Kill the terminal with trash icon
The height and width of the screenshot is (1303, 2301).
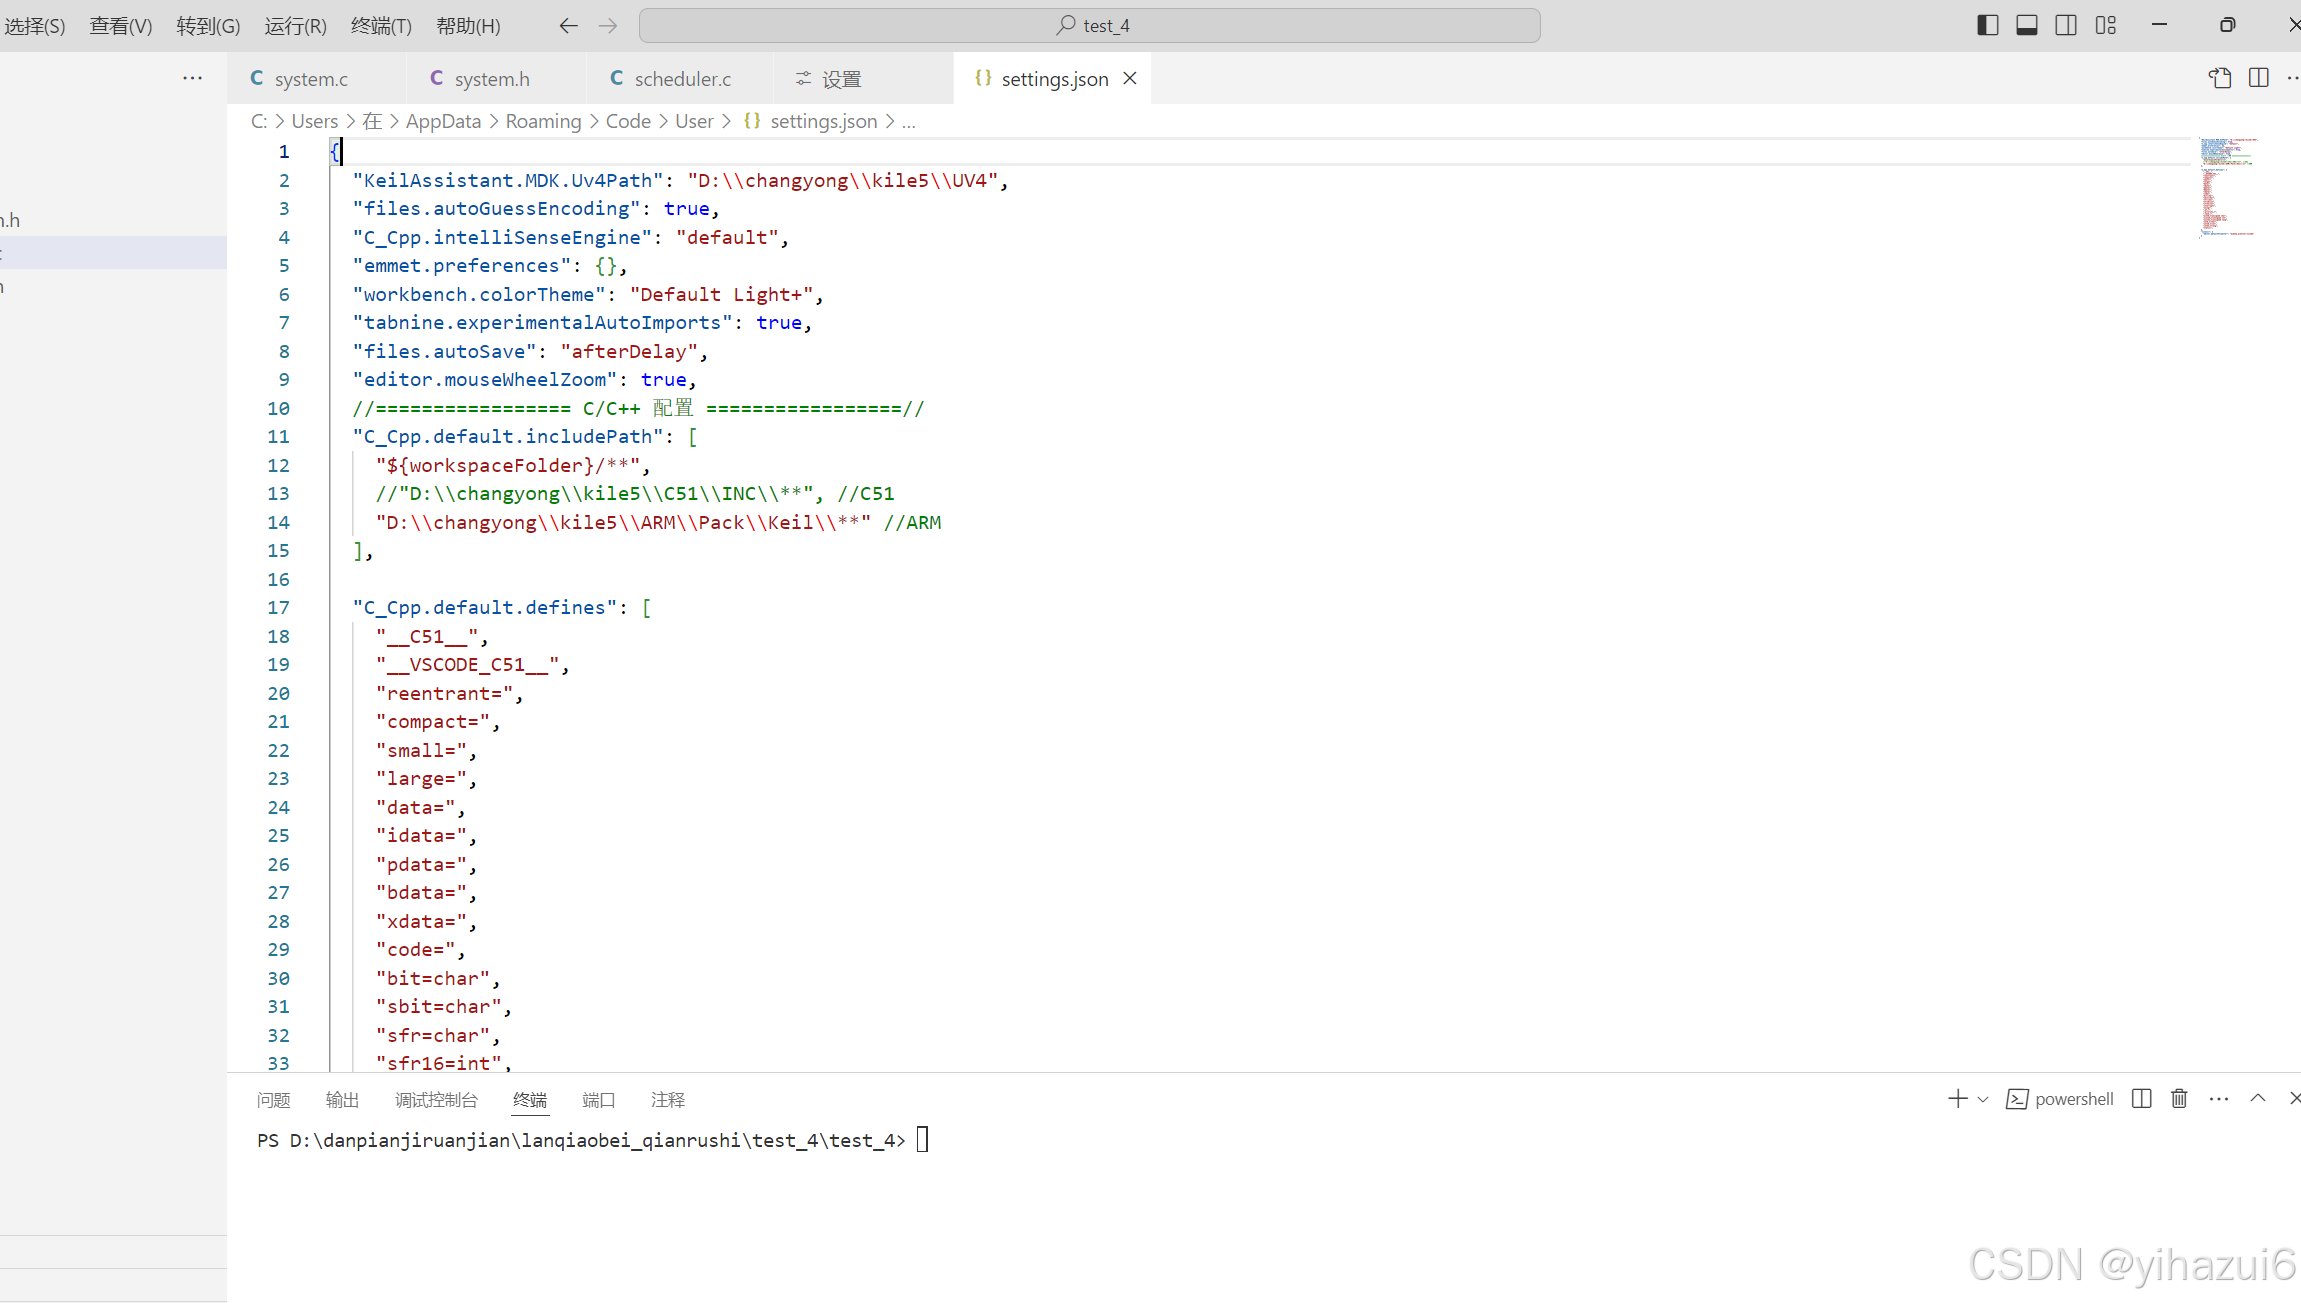pos(2179,1099)
